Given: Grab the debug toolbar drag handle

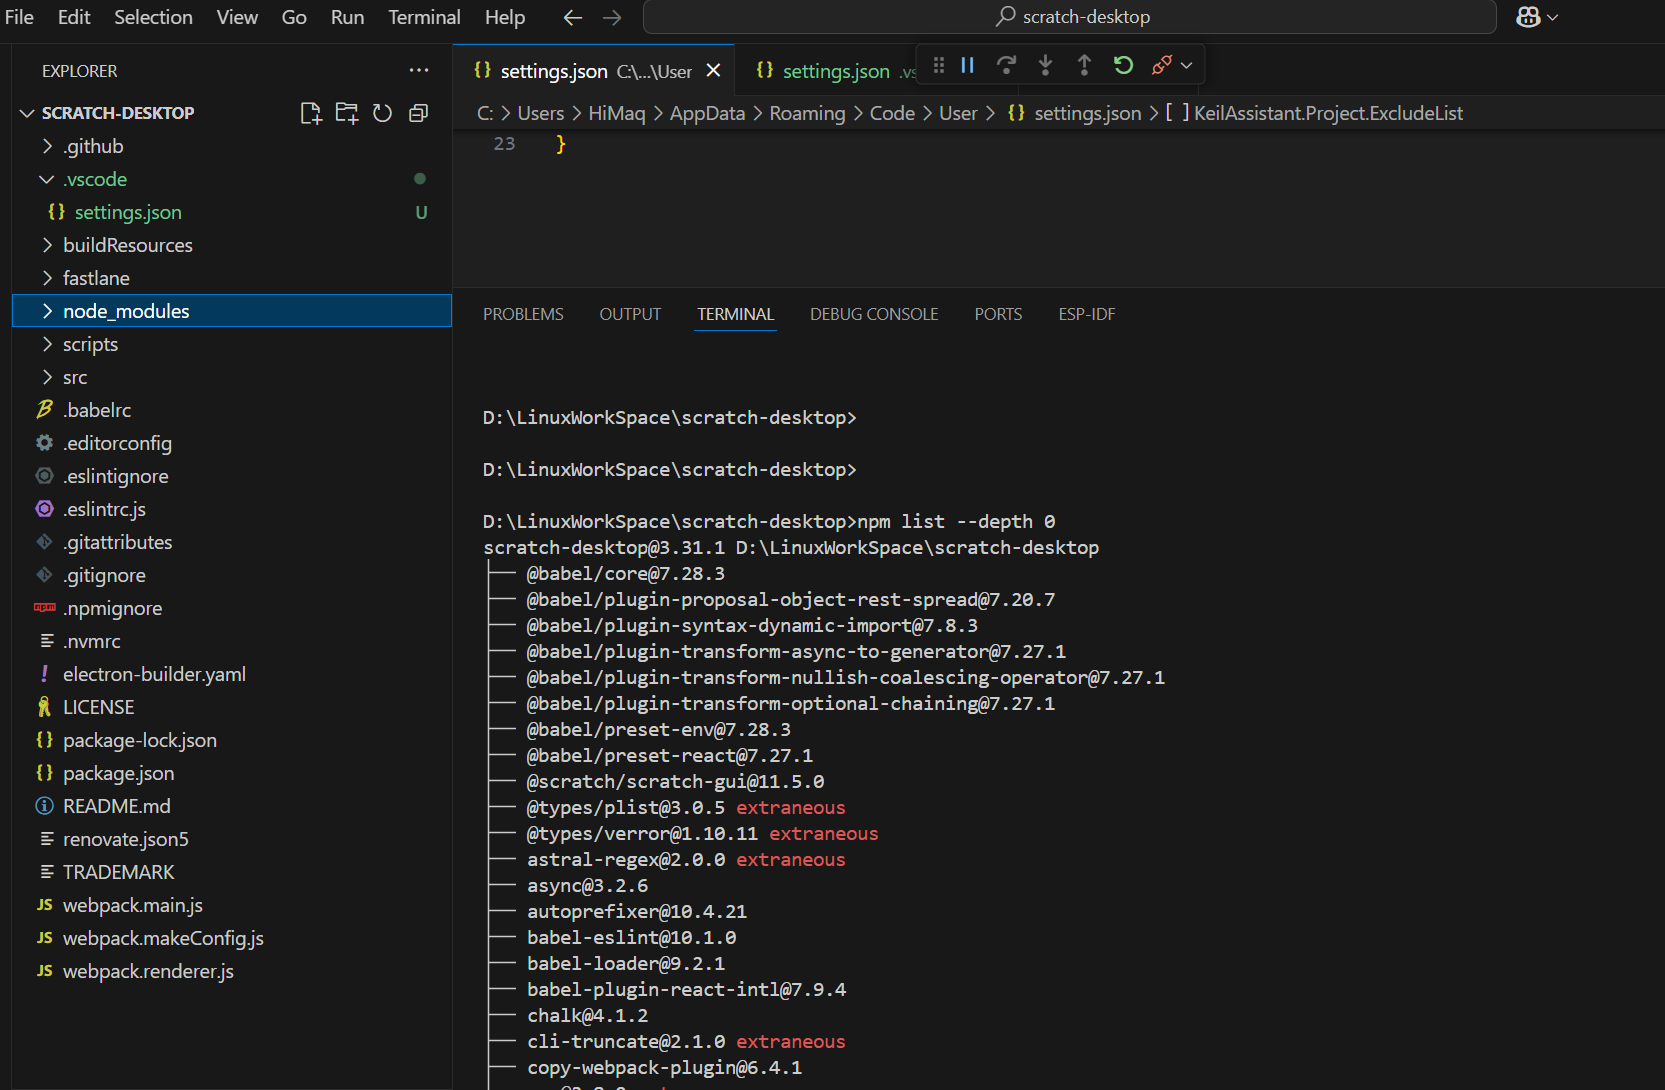Looking at the screenshot, I should [938, 65].
